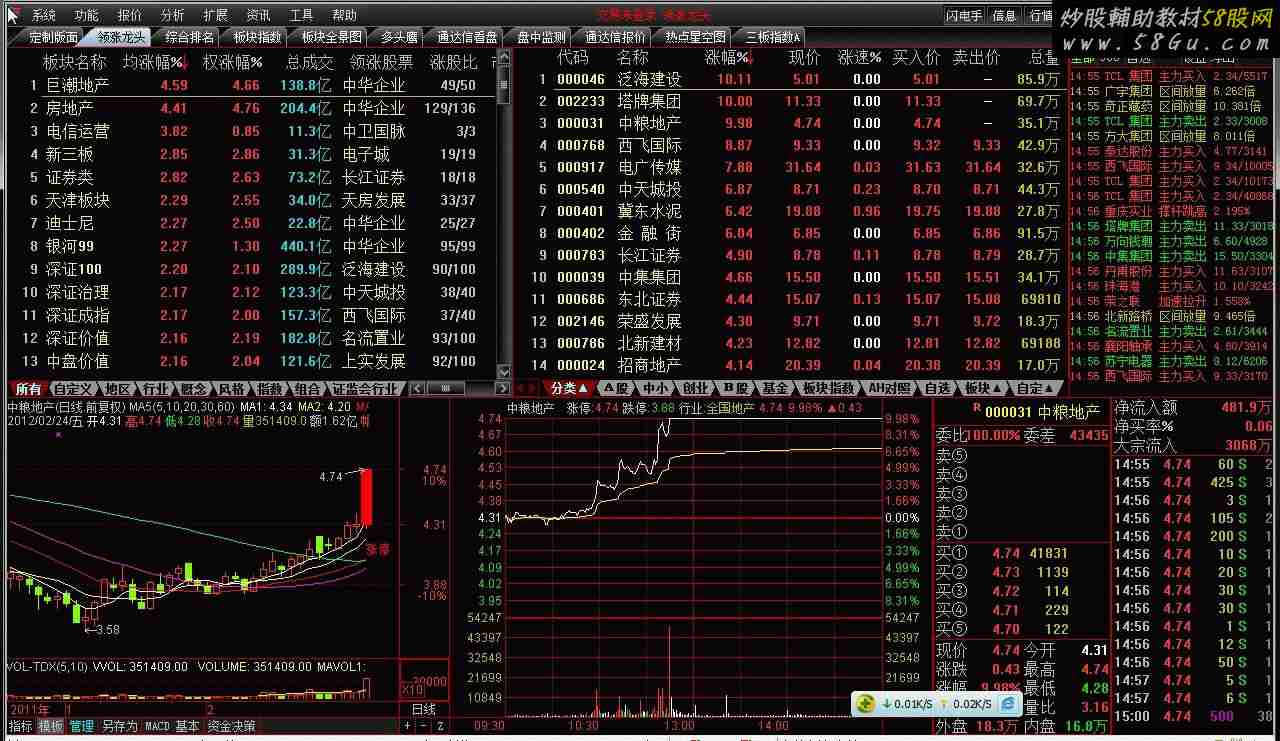Open the 报价 menu
Image resolution: width=1280 pixels, height=741 pixels.
click(129, 15)
